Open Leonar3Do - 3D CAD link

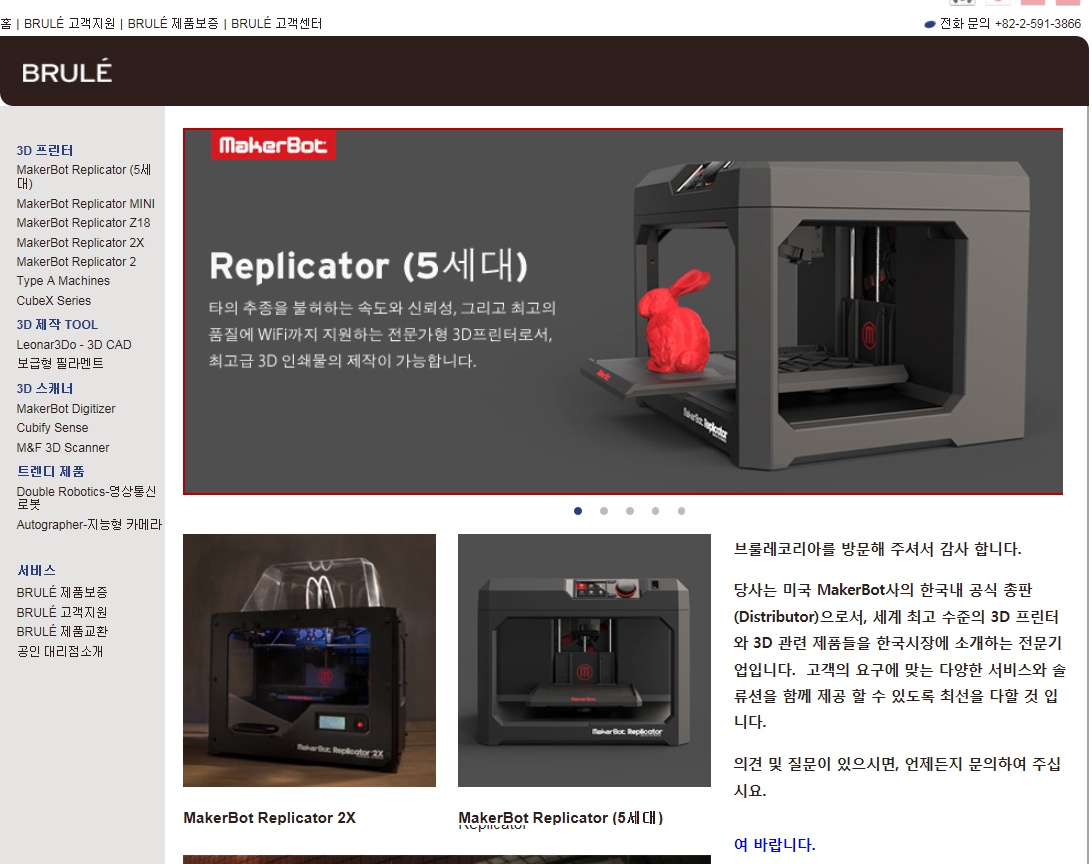coord(74,345)
